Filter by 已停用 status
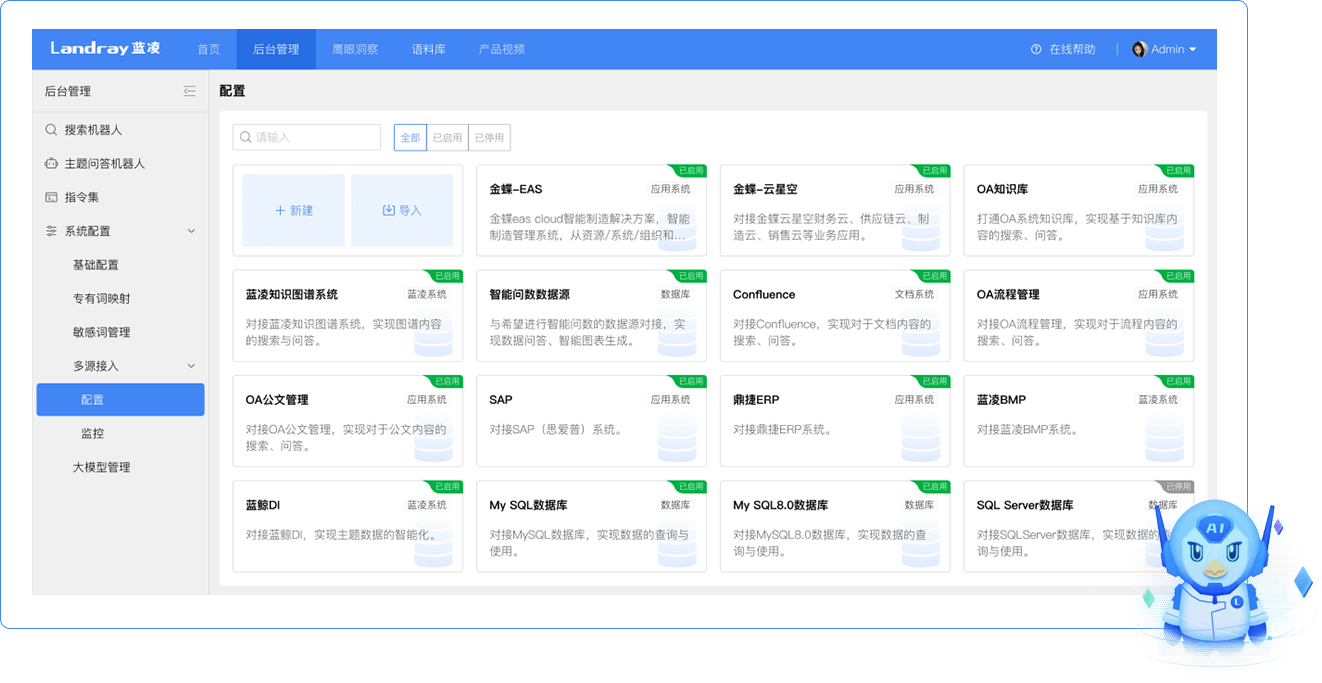This screenshot has width=1322, height=683. click(x=489, y=138)
